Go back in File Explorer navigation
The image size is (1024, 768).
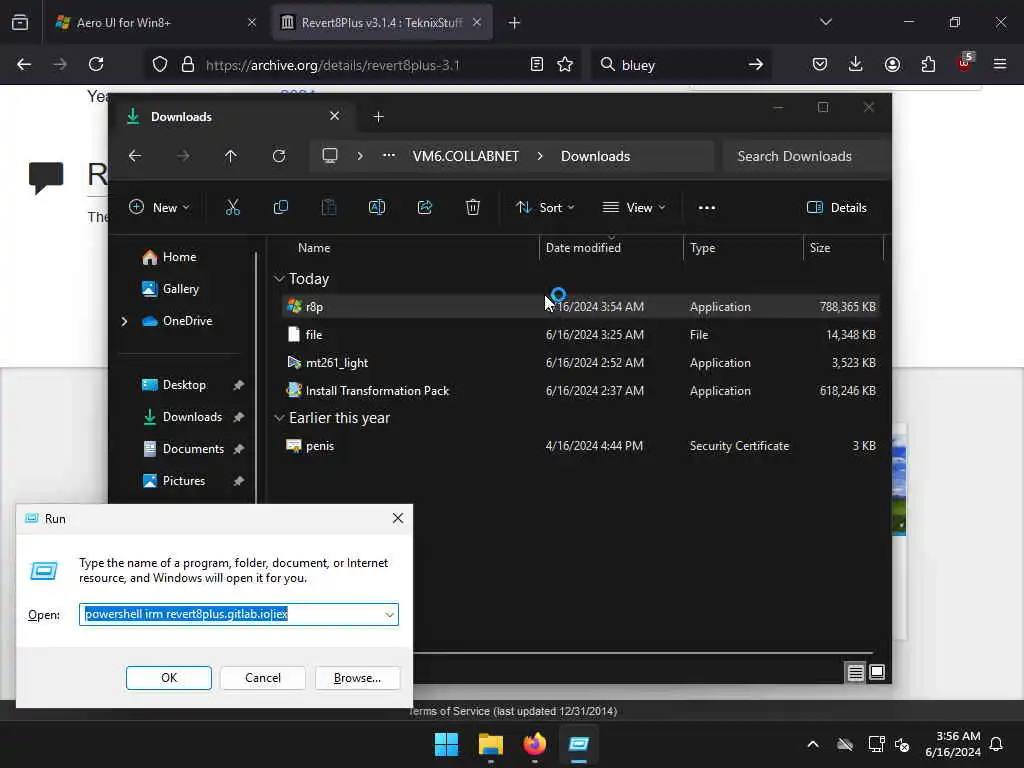pos(135,156)
